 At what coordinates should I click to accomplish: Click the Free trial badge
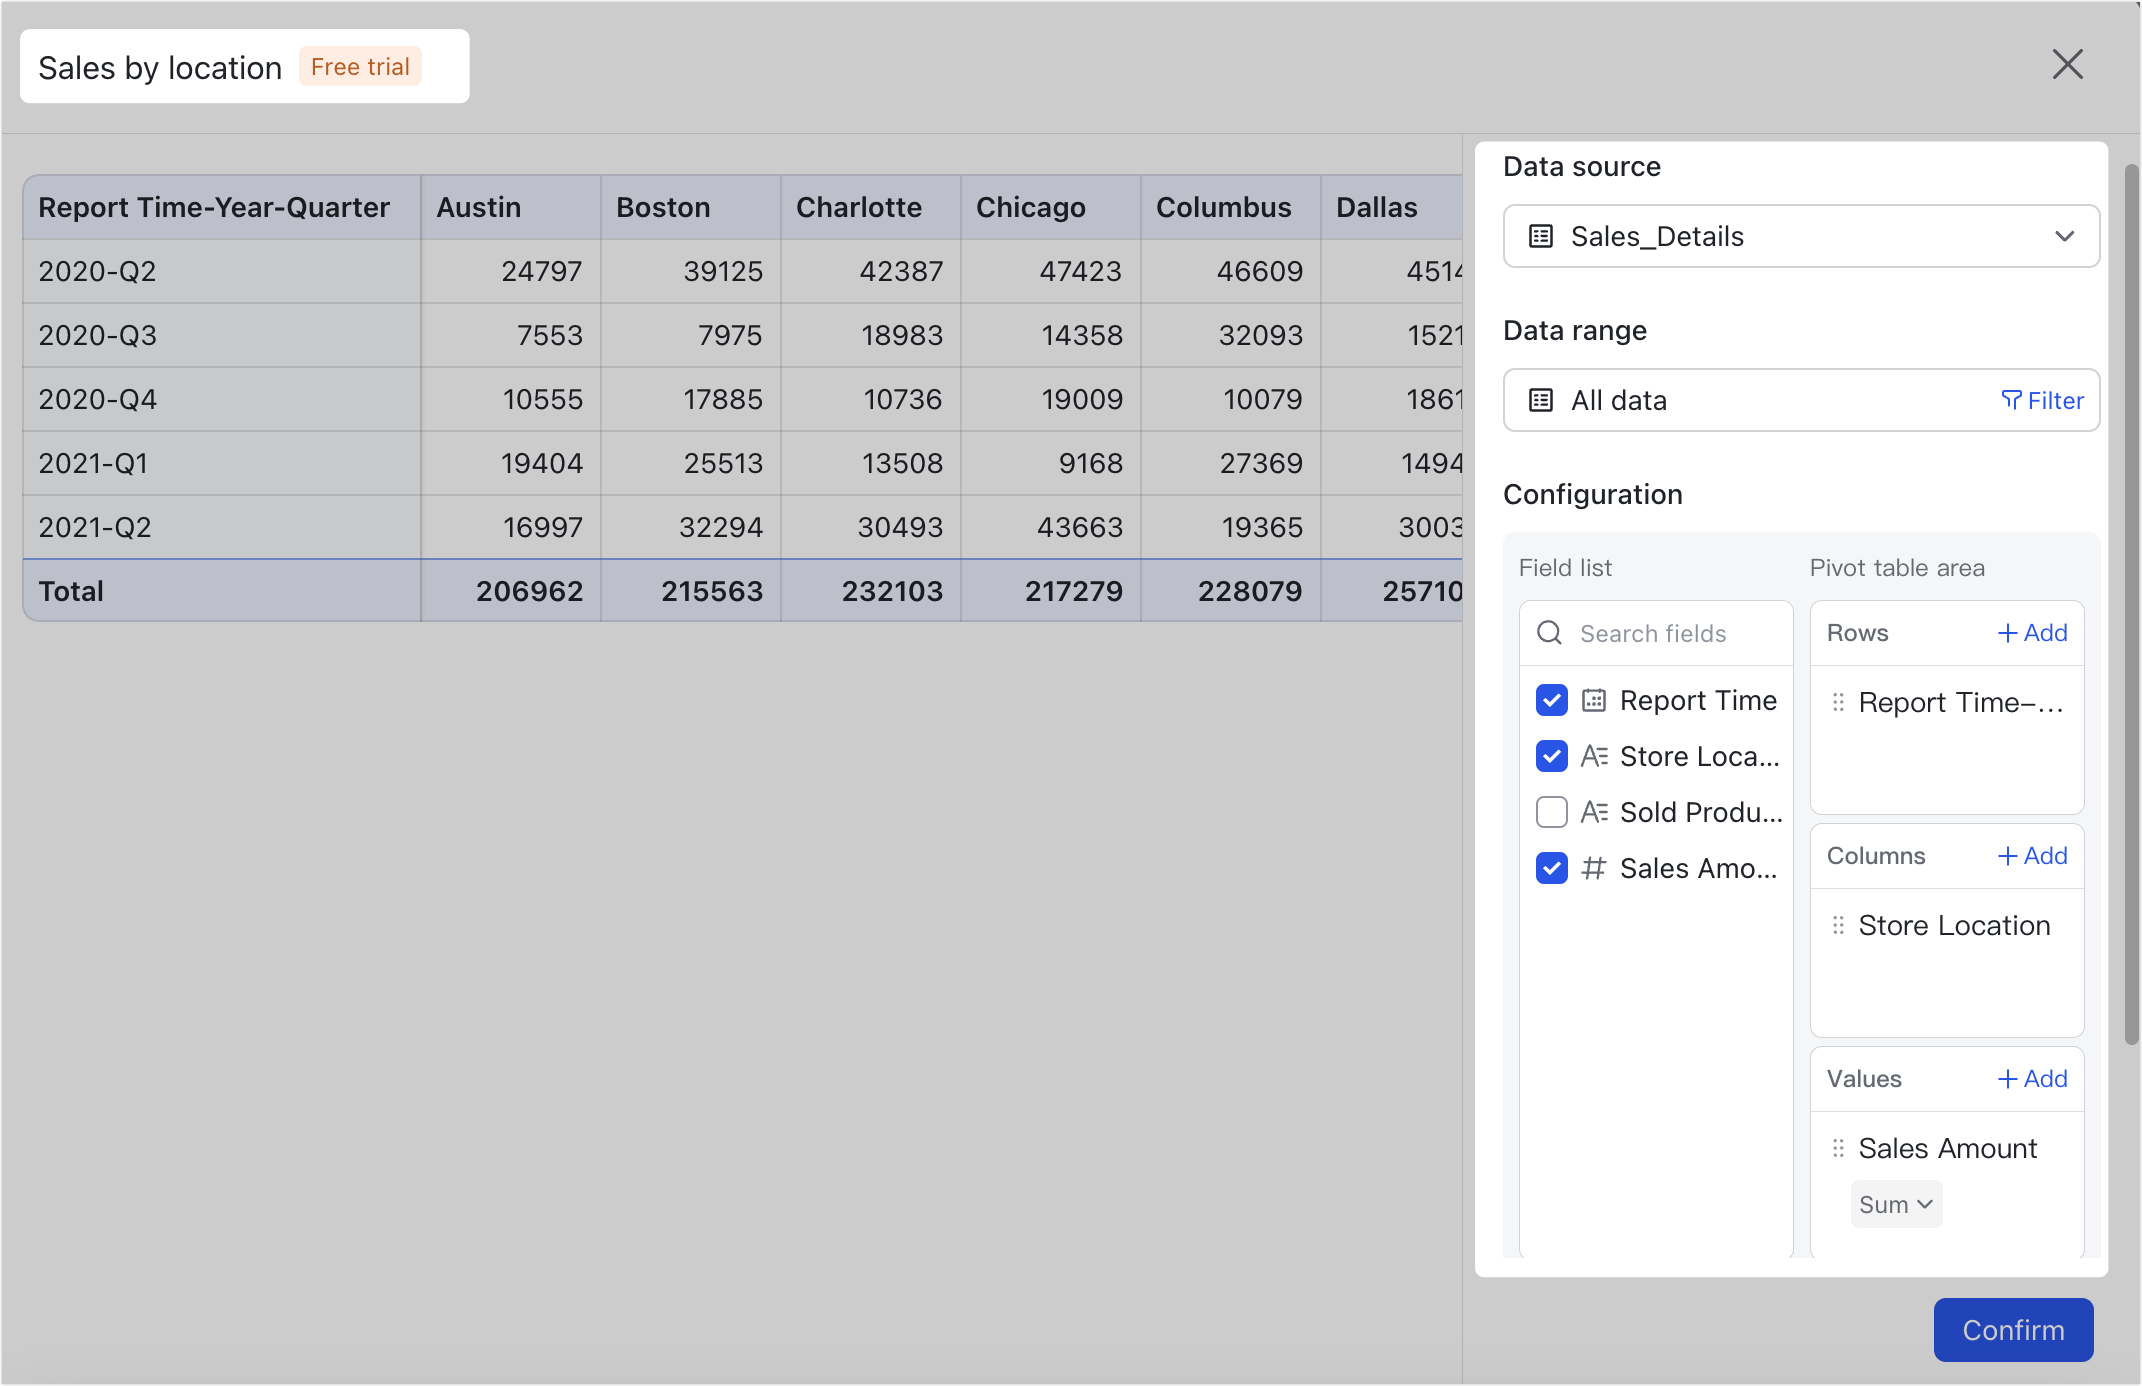click(360, 67)
